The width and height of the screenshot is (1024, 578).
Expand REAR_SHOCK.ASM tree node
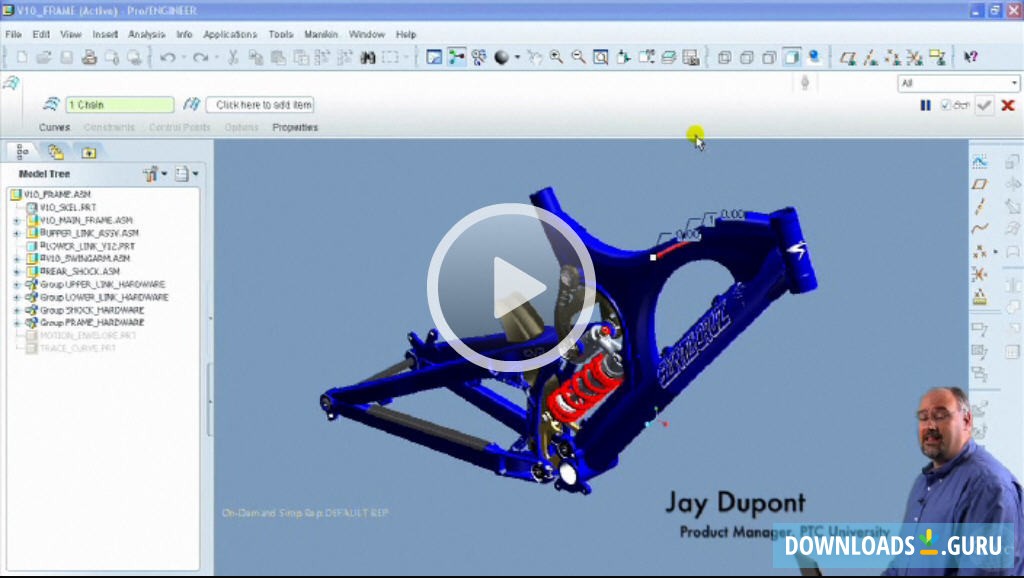click(x=17, y=272)
